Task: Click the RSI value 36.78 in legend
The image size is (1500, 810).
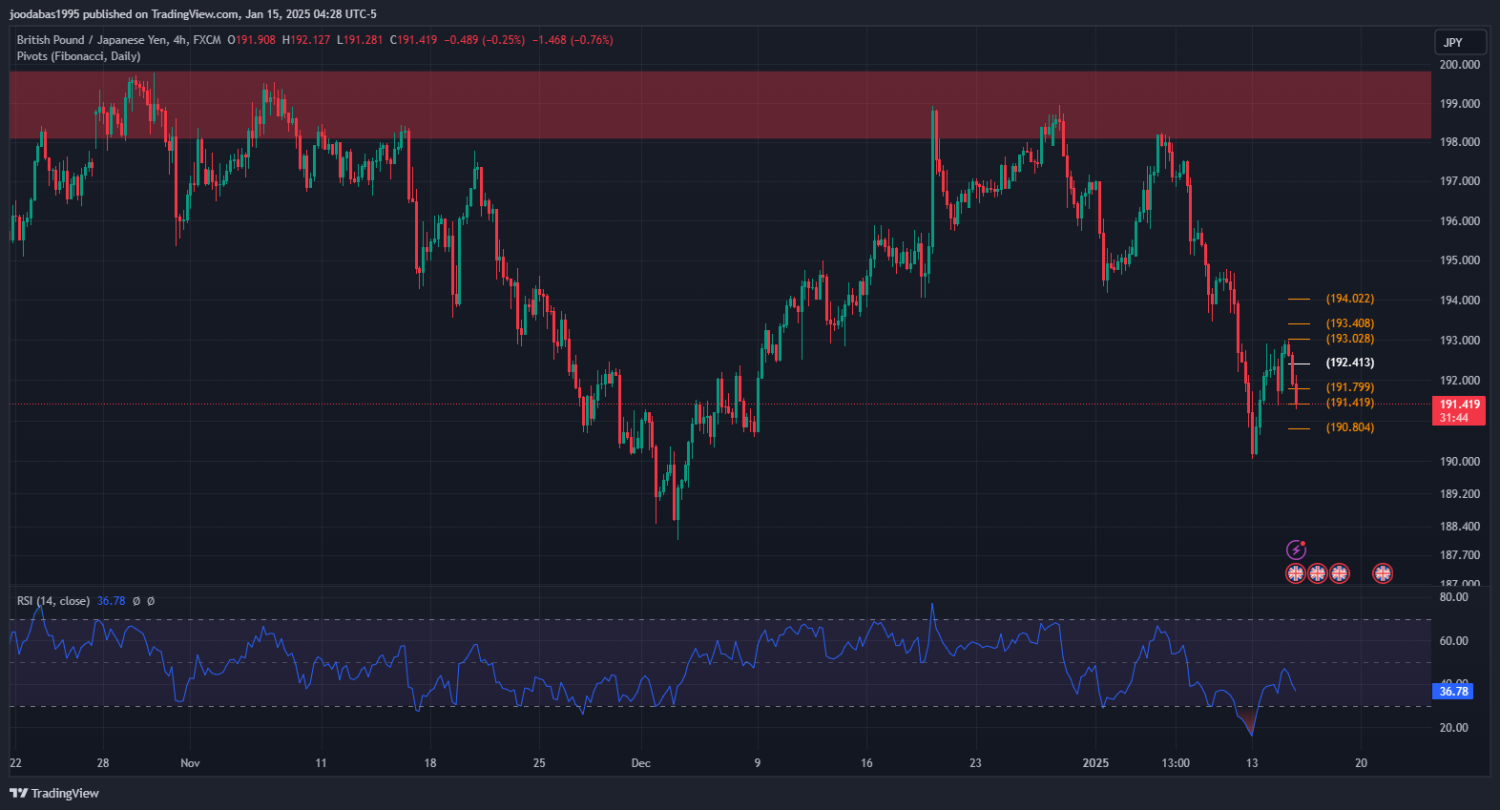Action: (110, 601)
